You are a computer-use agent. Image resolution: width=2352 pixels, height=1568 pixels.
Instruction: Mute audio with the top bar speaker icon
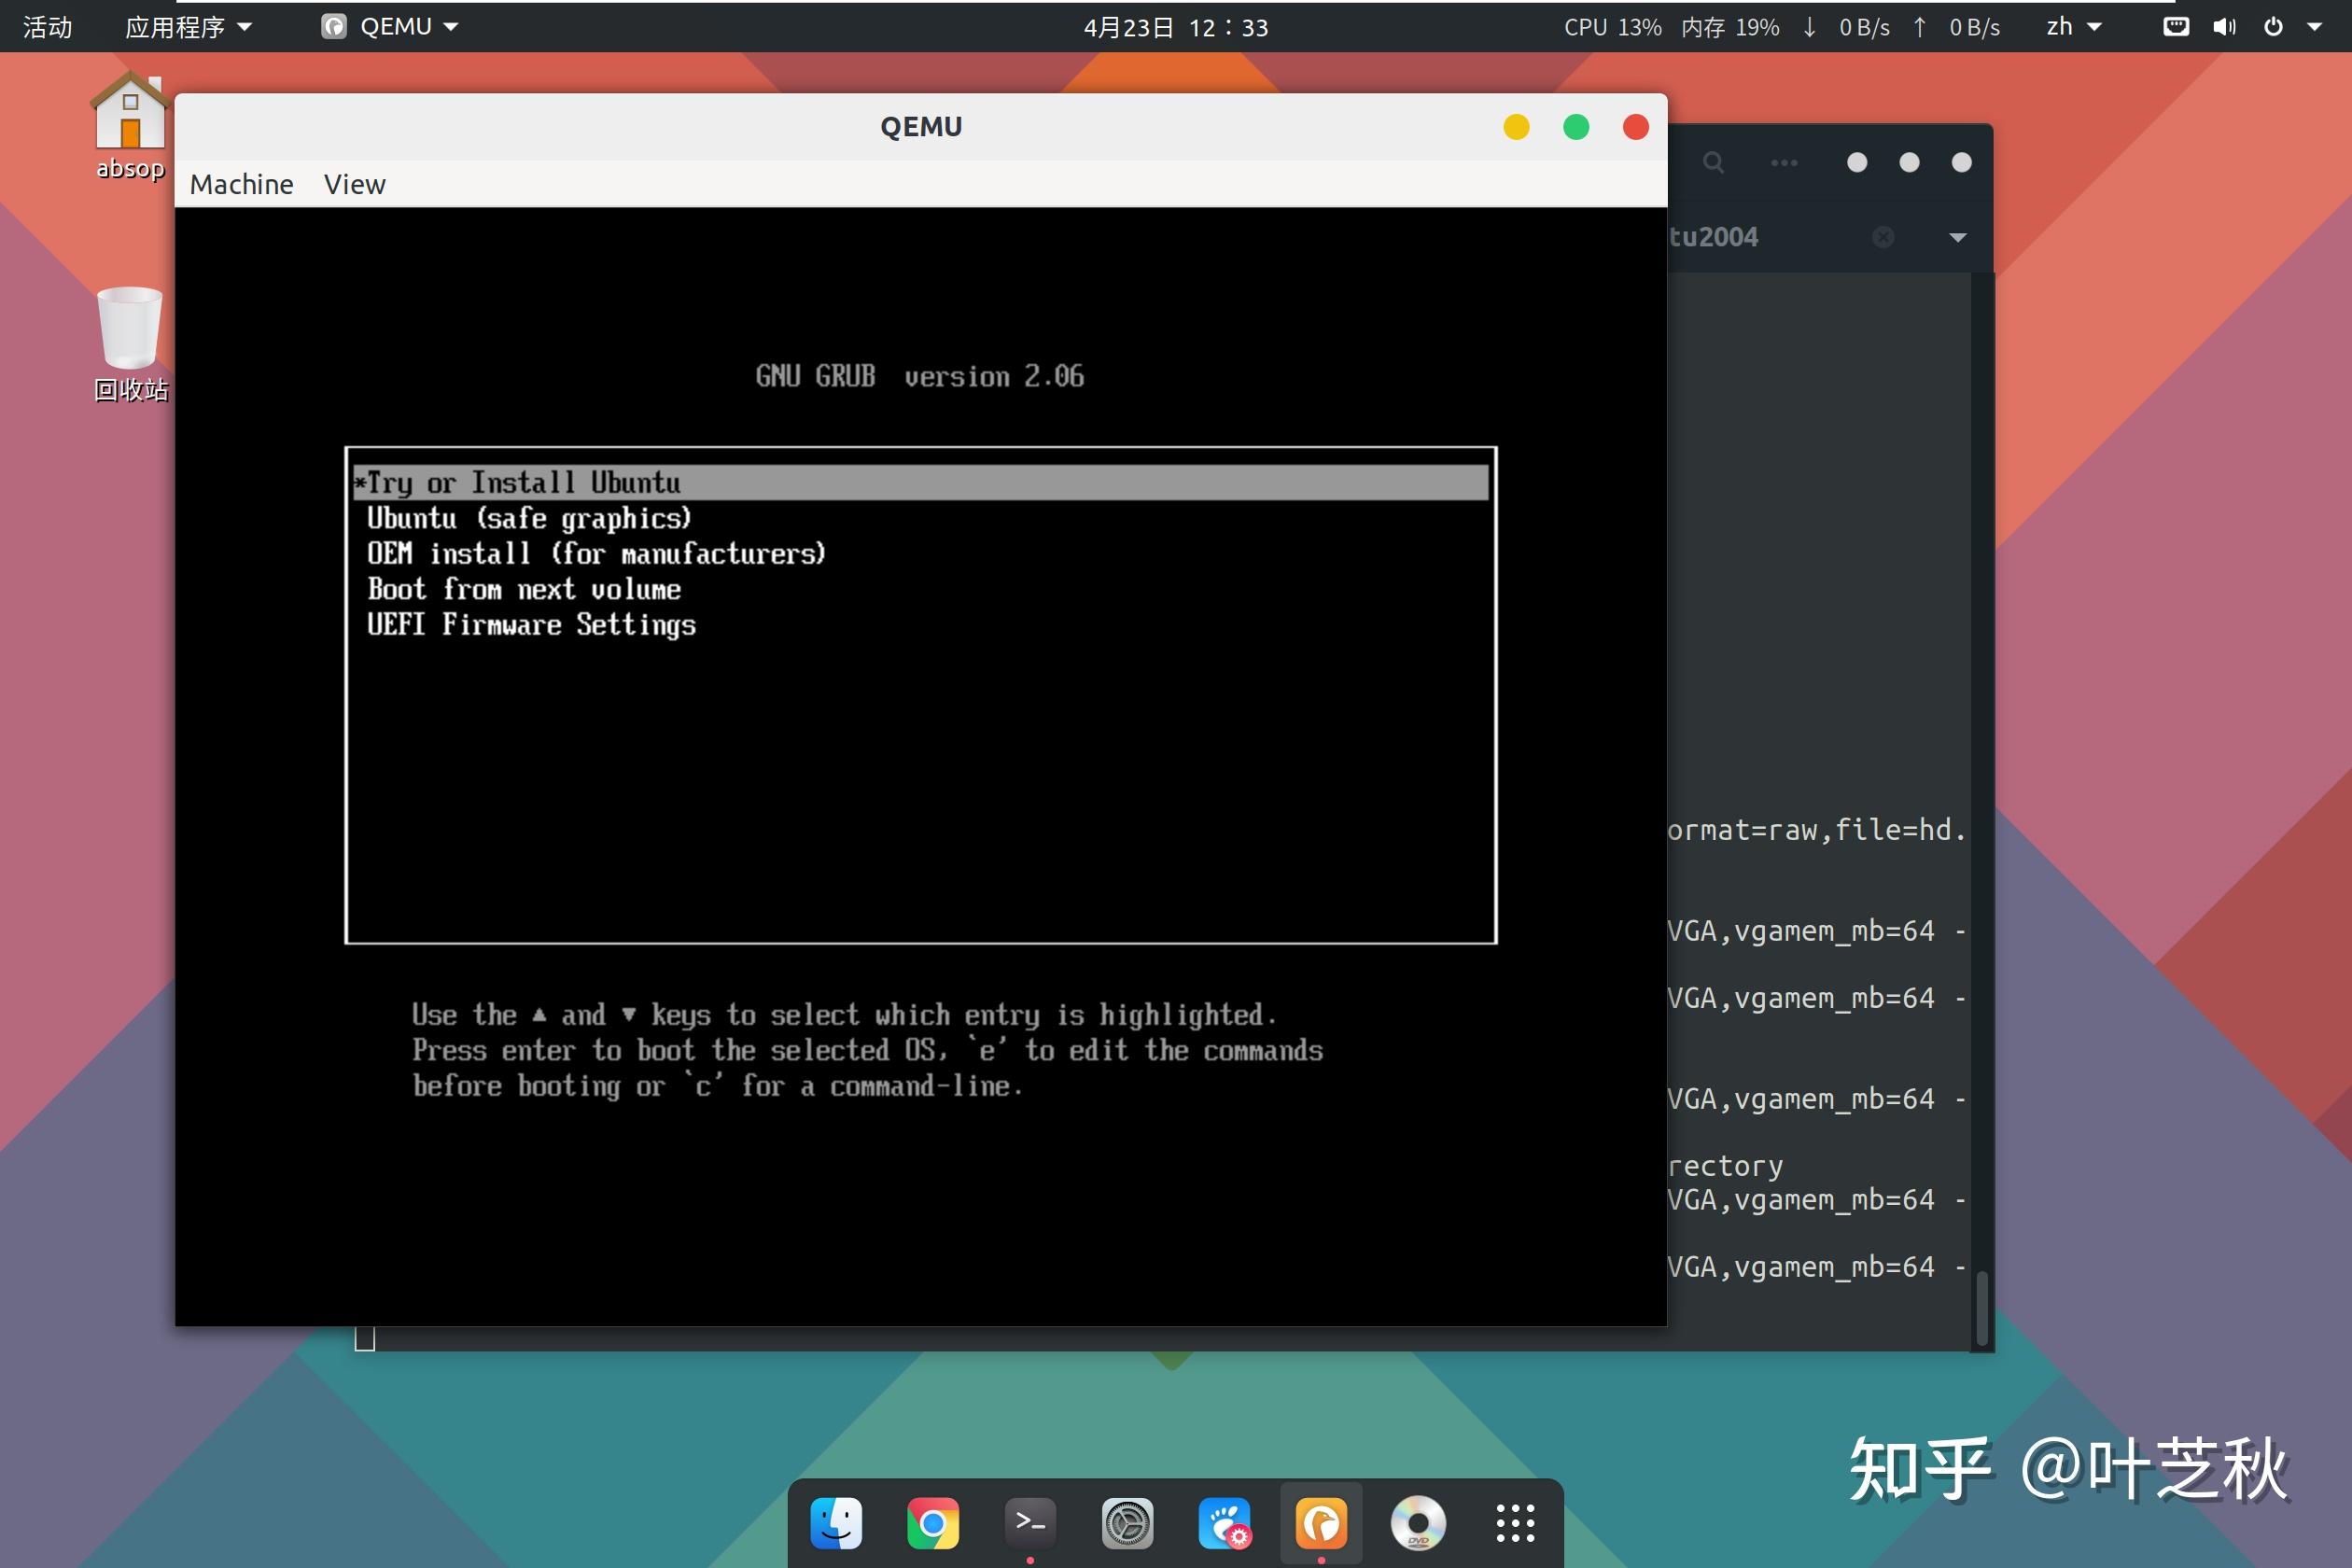(x=2224, y=26)
